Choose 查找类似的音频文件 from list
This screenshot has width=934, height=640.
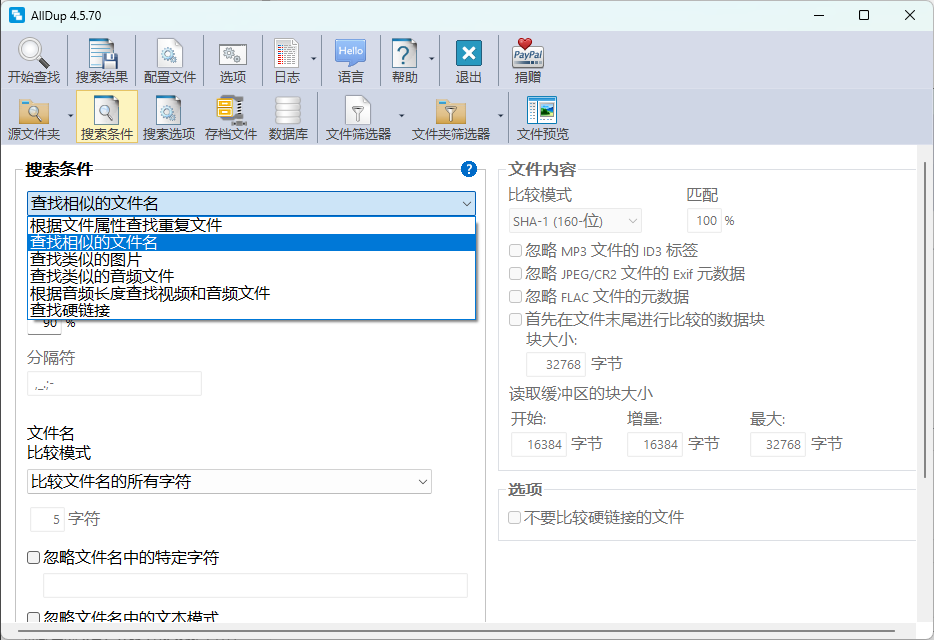[251, 276]
